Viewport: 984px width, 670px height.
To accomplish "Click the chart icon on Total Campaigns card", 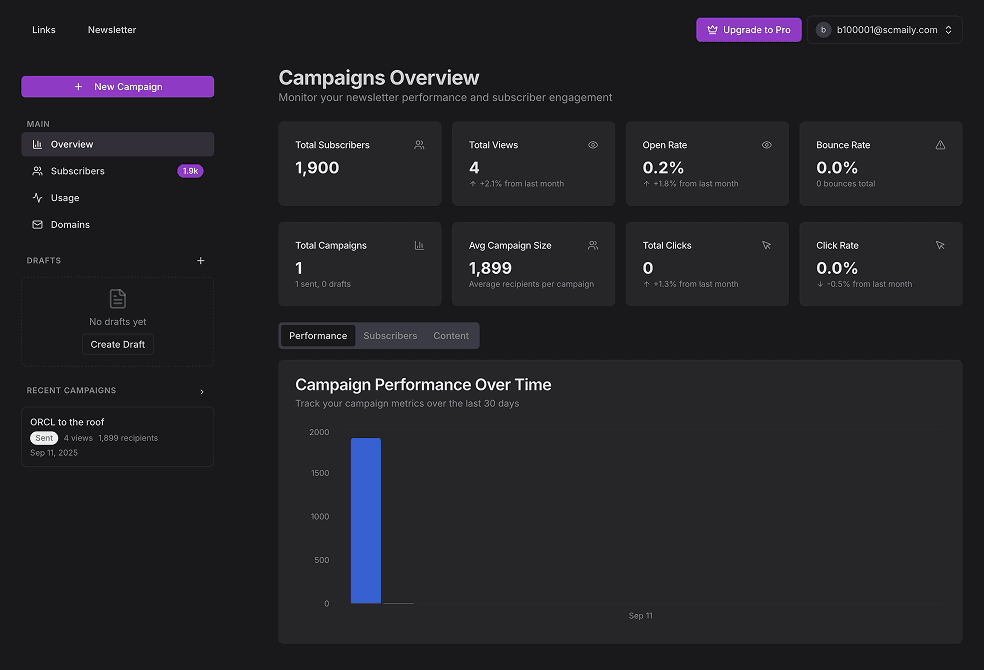I will 419,245.
